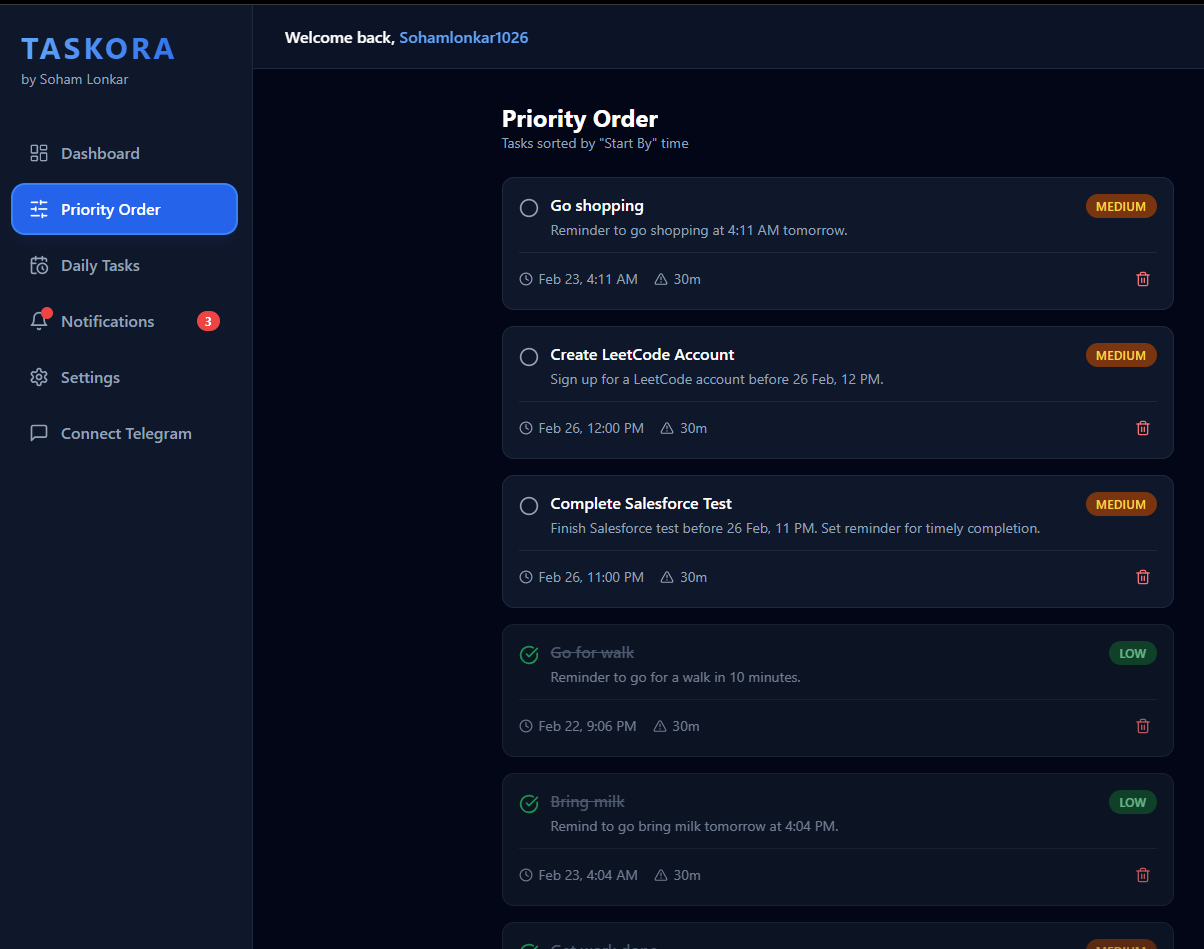Delete the "Complete Salesforce Test" task

point(1142,577)
